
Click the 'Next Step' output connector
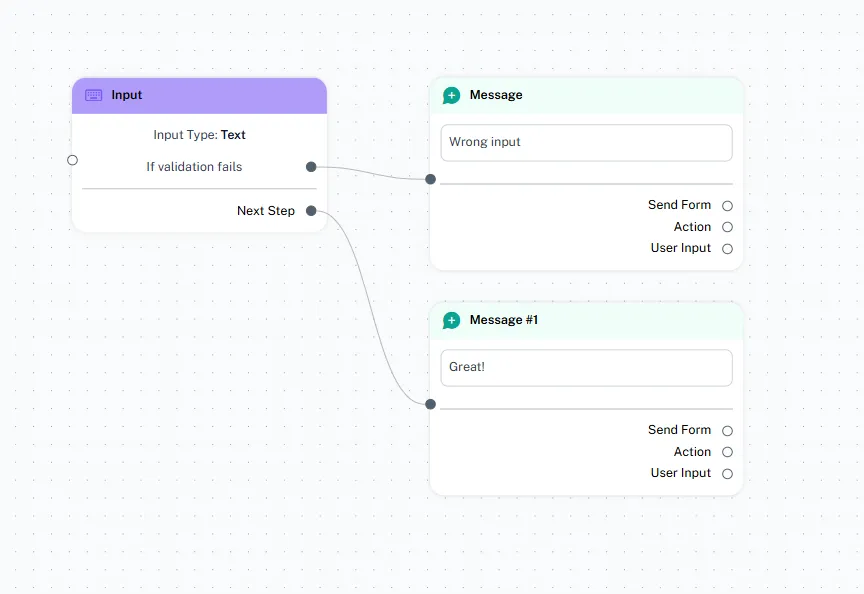click(x=311, y=211)
